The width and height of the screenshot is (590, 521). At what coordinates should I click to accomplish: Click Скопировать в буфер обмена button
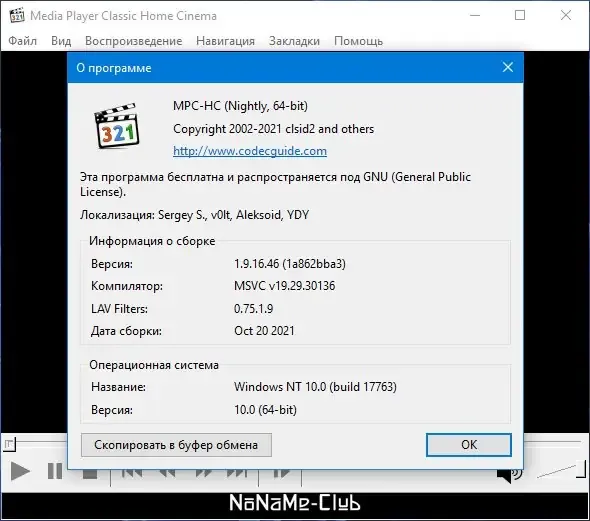(x=176, y=445)
